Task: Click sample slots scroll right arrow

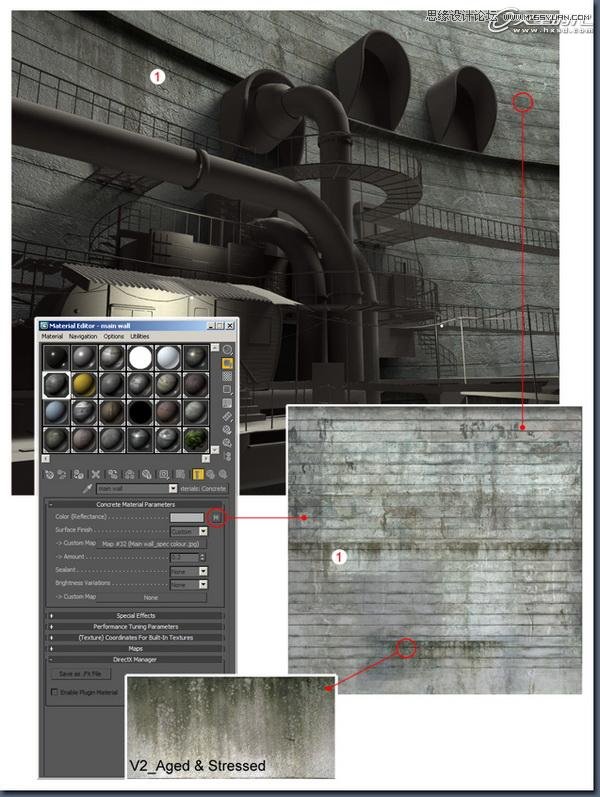Action: 206,458
